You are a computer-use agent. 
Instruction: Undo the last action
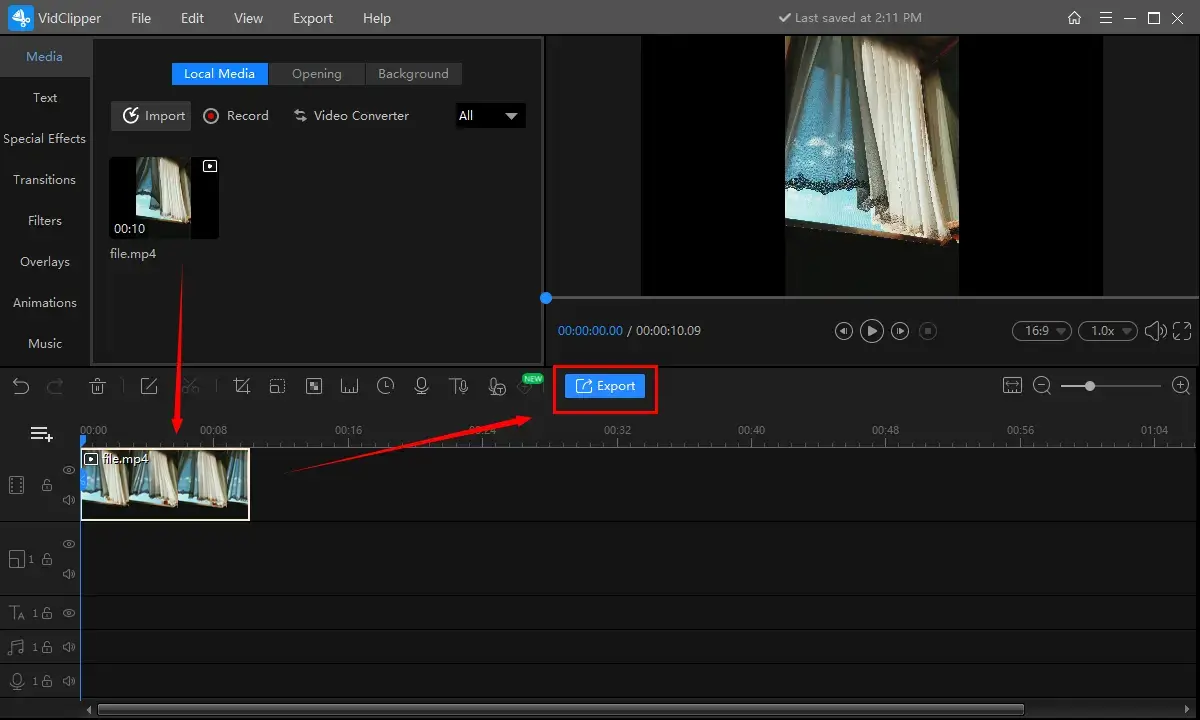(x=21, y=386)
